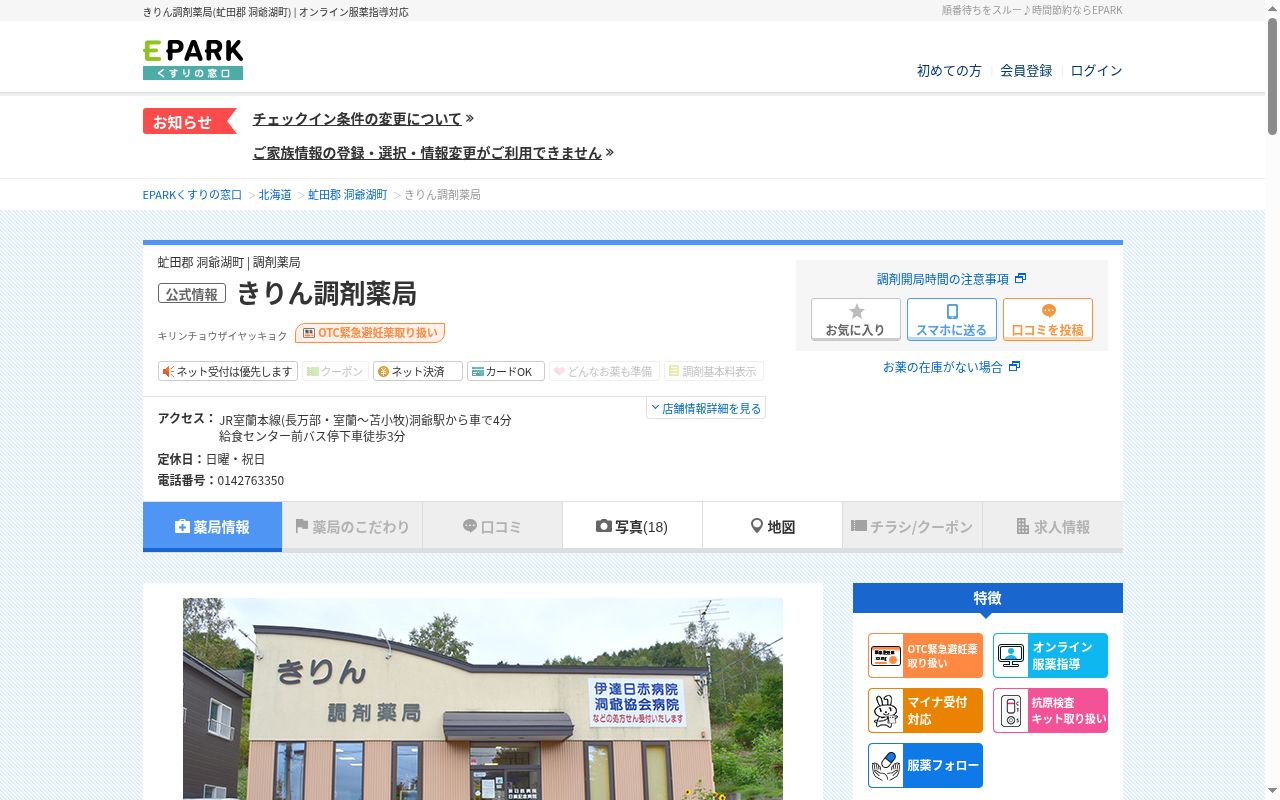Go to 北海道 breadcrumb
Screen dimensions: 1280x800
coord(275,195)
